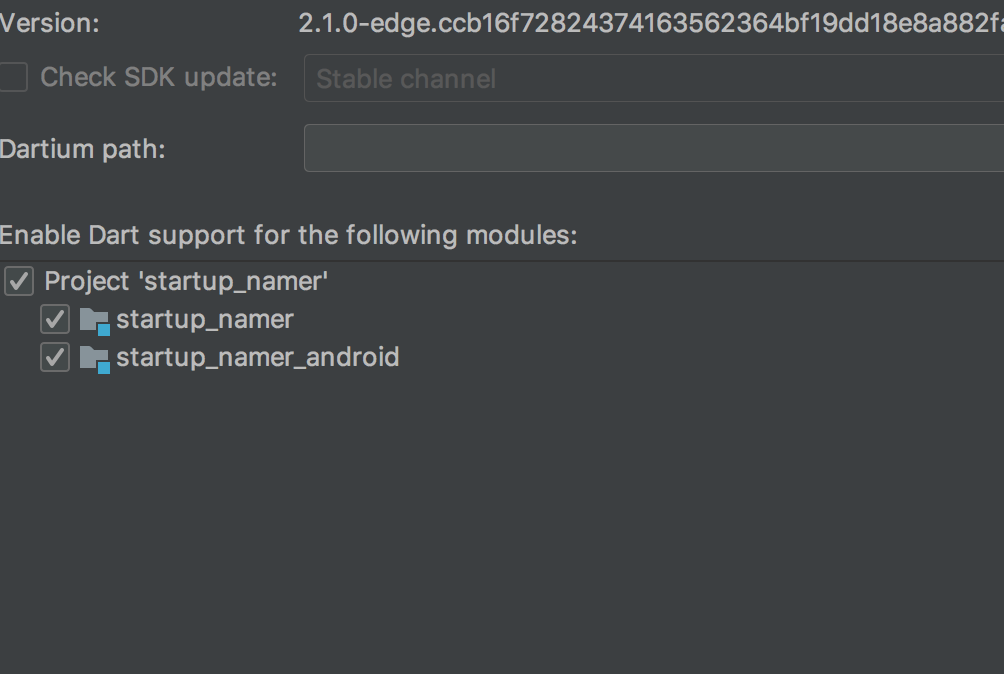
Task: Click the Dartium path label
Action: click(x=80, y=148)
